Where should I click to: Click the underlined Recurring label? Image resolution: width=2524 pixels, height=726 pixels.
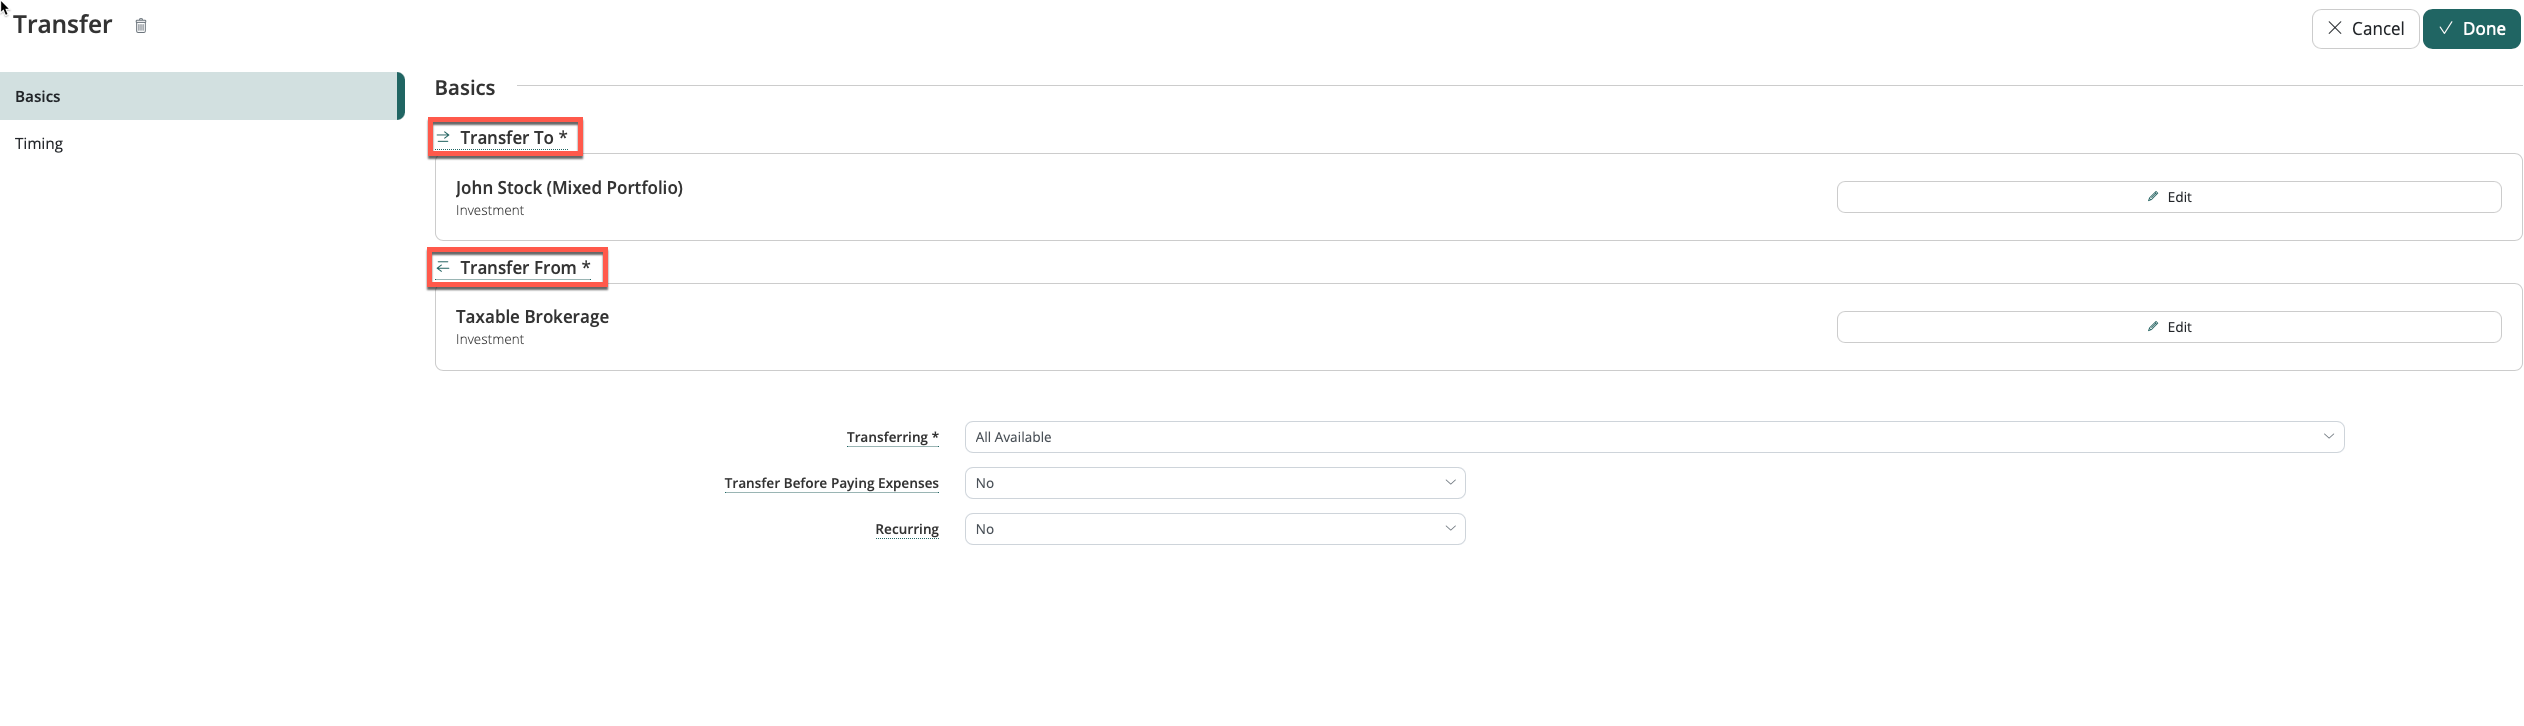click(906, 529)
